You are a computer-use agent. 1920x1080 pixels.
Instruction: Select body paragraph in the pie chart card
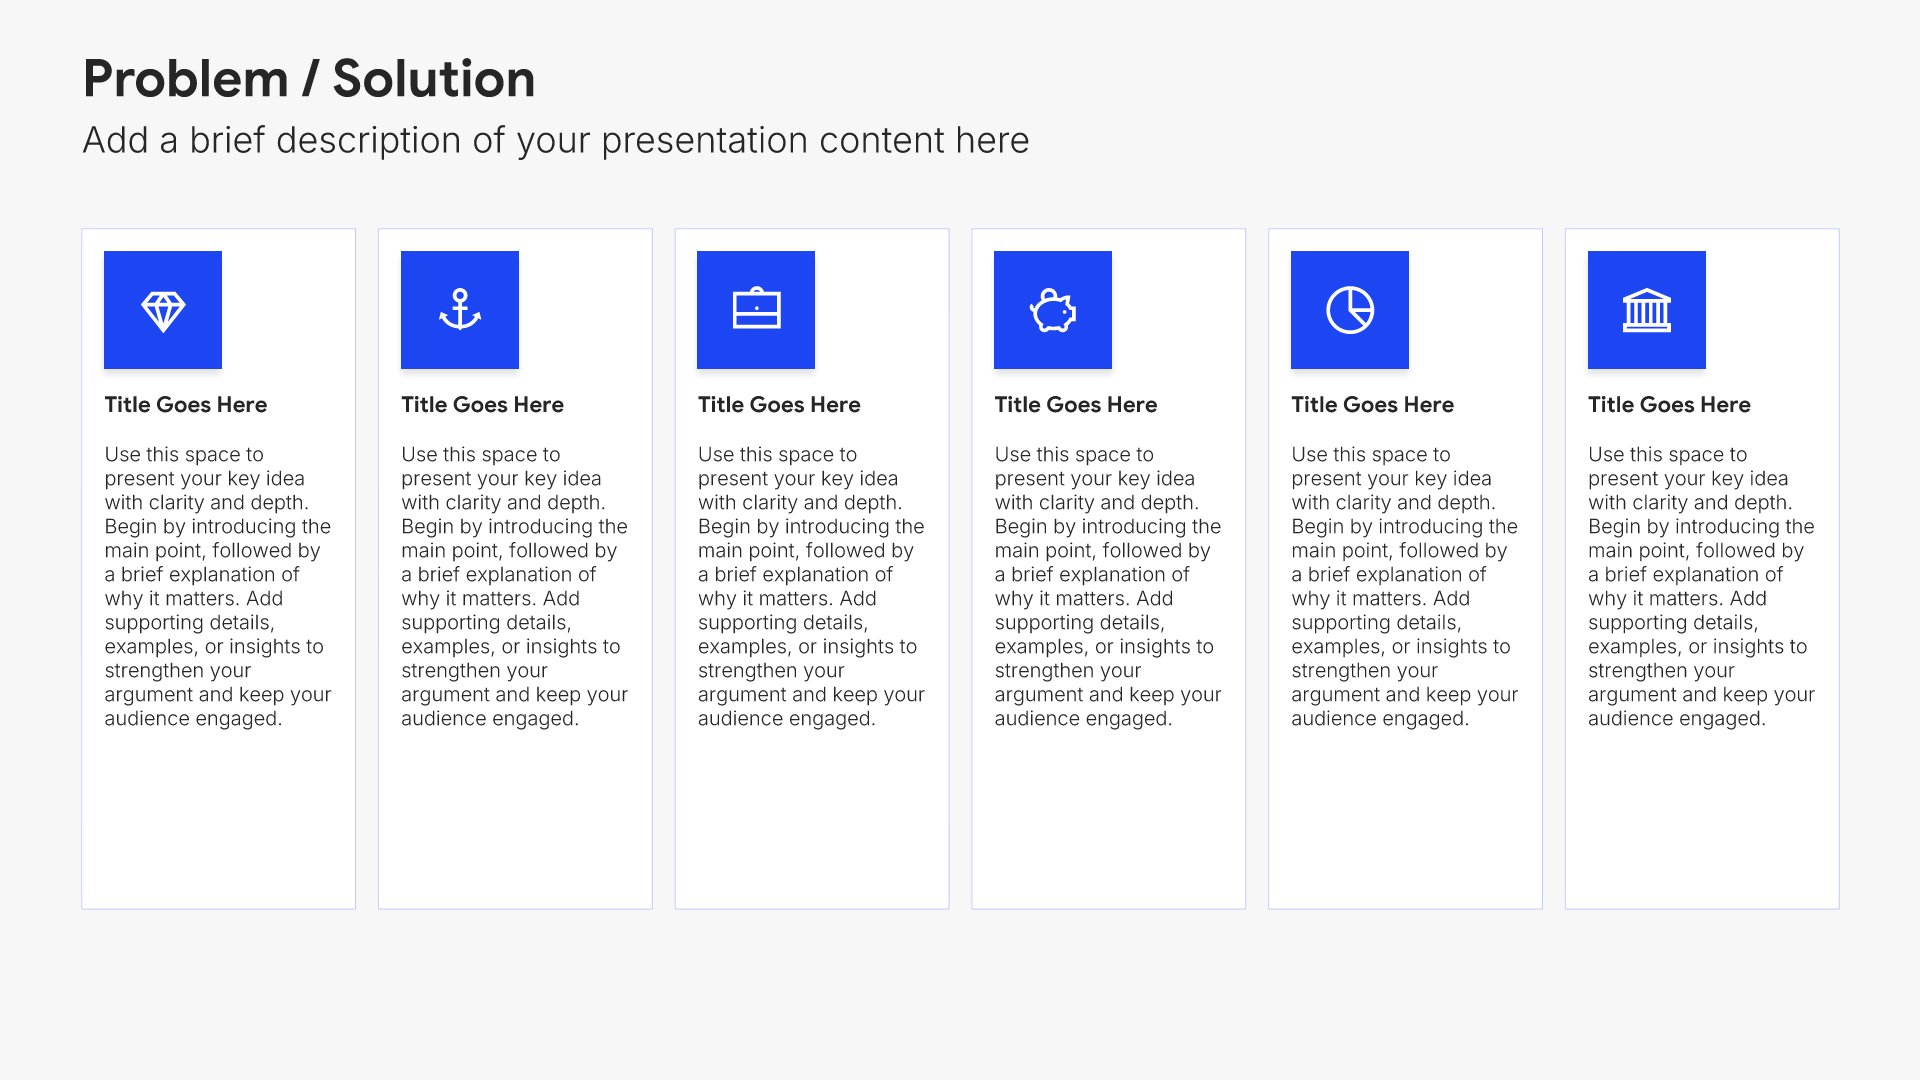pyautogui.click(x=1405, y=587)
